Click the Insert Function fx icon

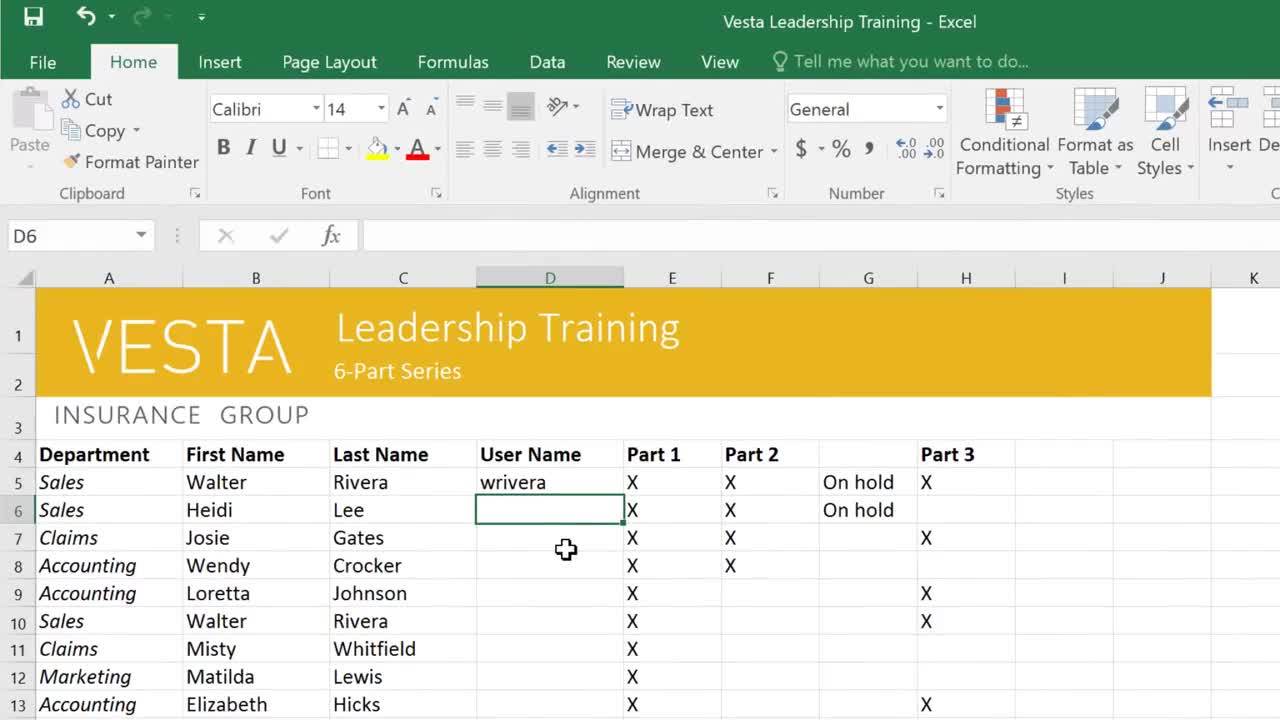point(331,236)
